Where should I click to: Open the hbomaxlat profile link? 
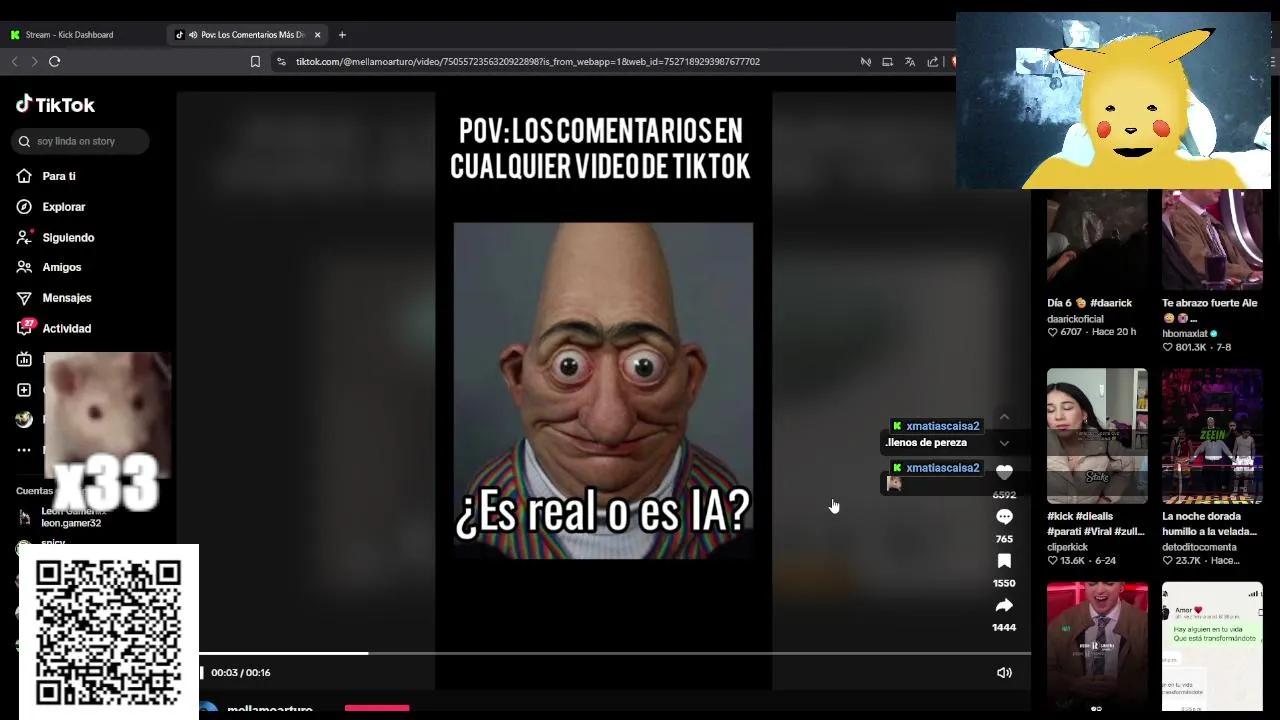click(1185, 334)
